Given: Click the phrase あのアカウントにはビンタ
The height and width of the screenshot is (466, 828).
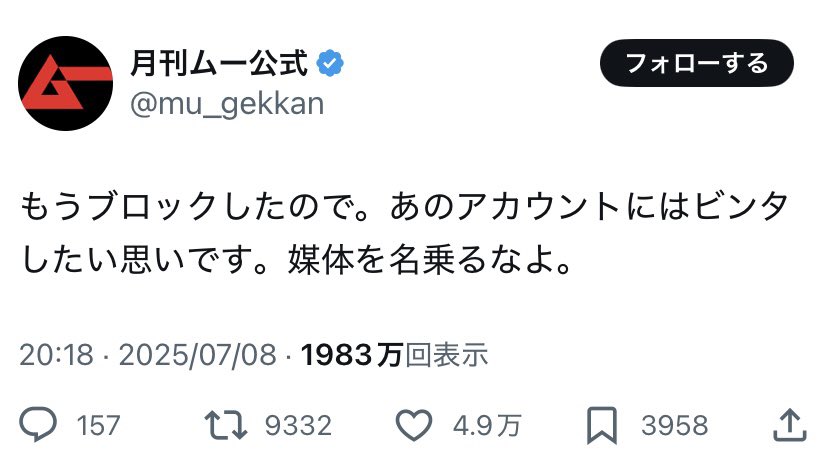Looking at the screenshot, I should point(588,209).
